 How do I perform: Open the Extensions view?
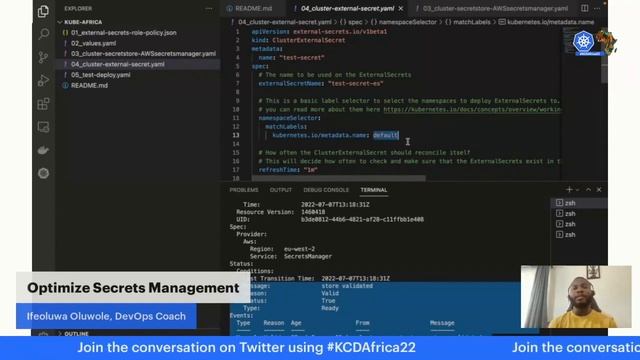coord(43,104)
